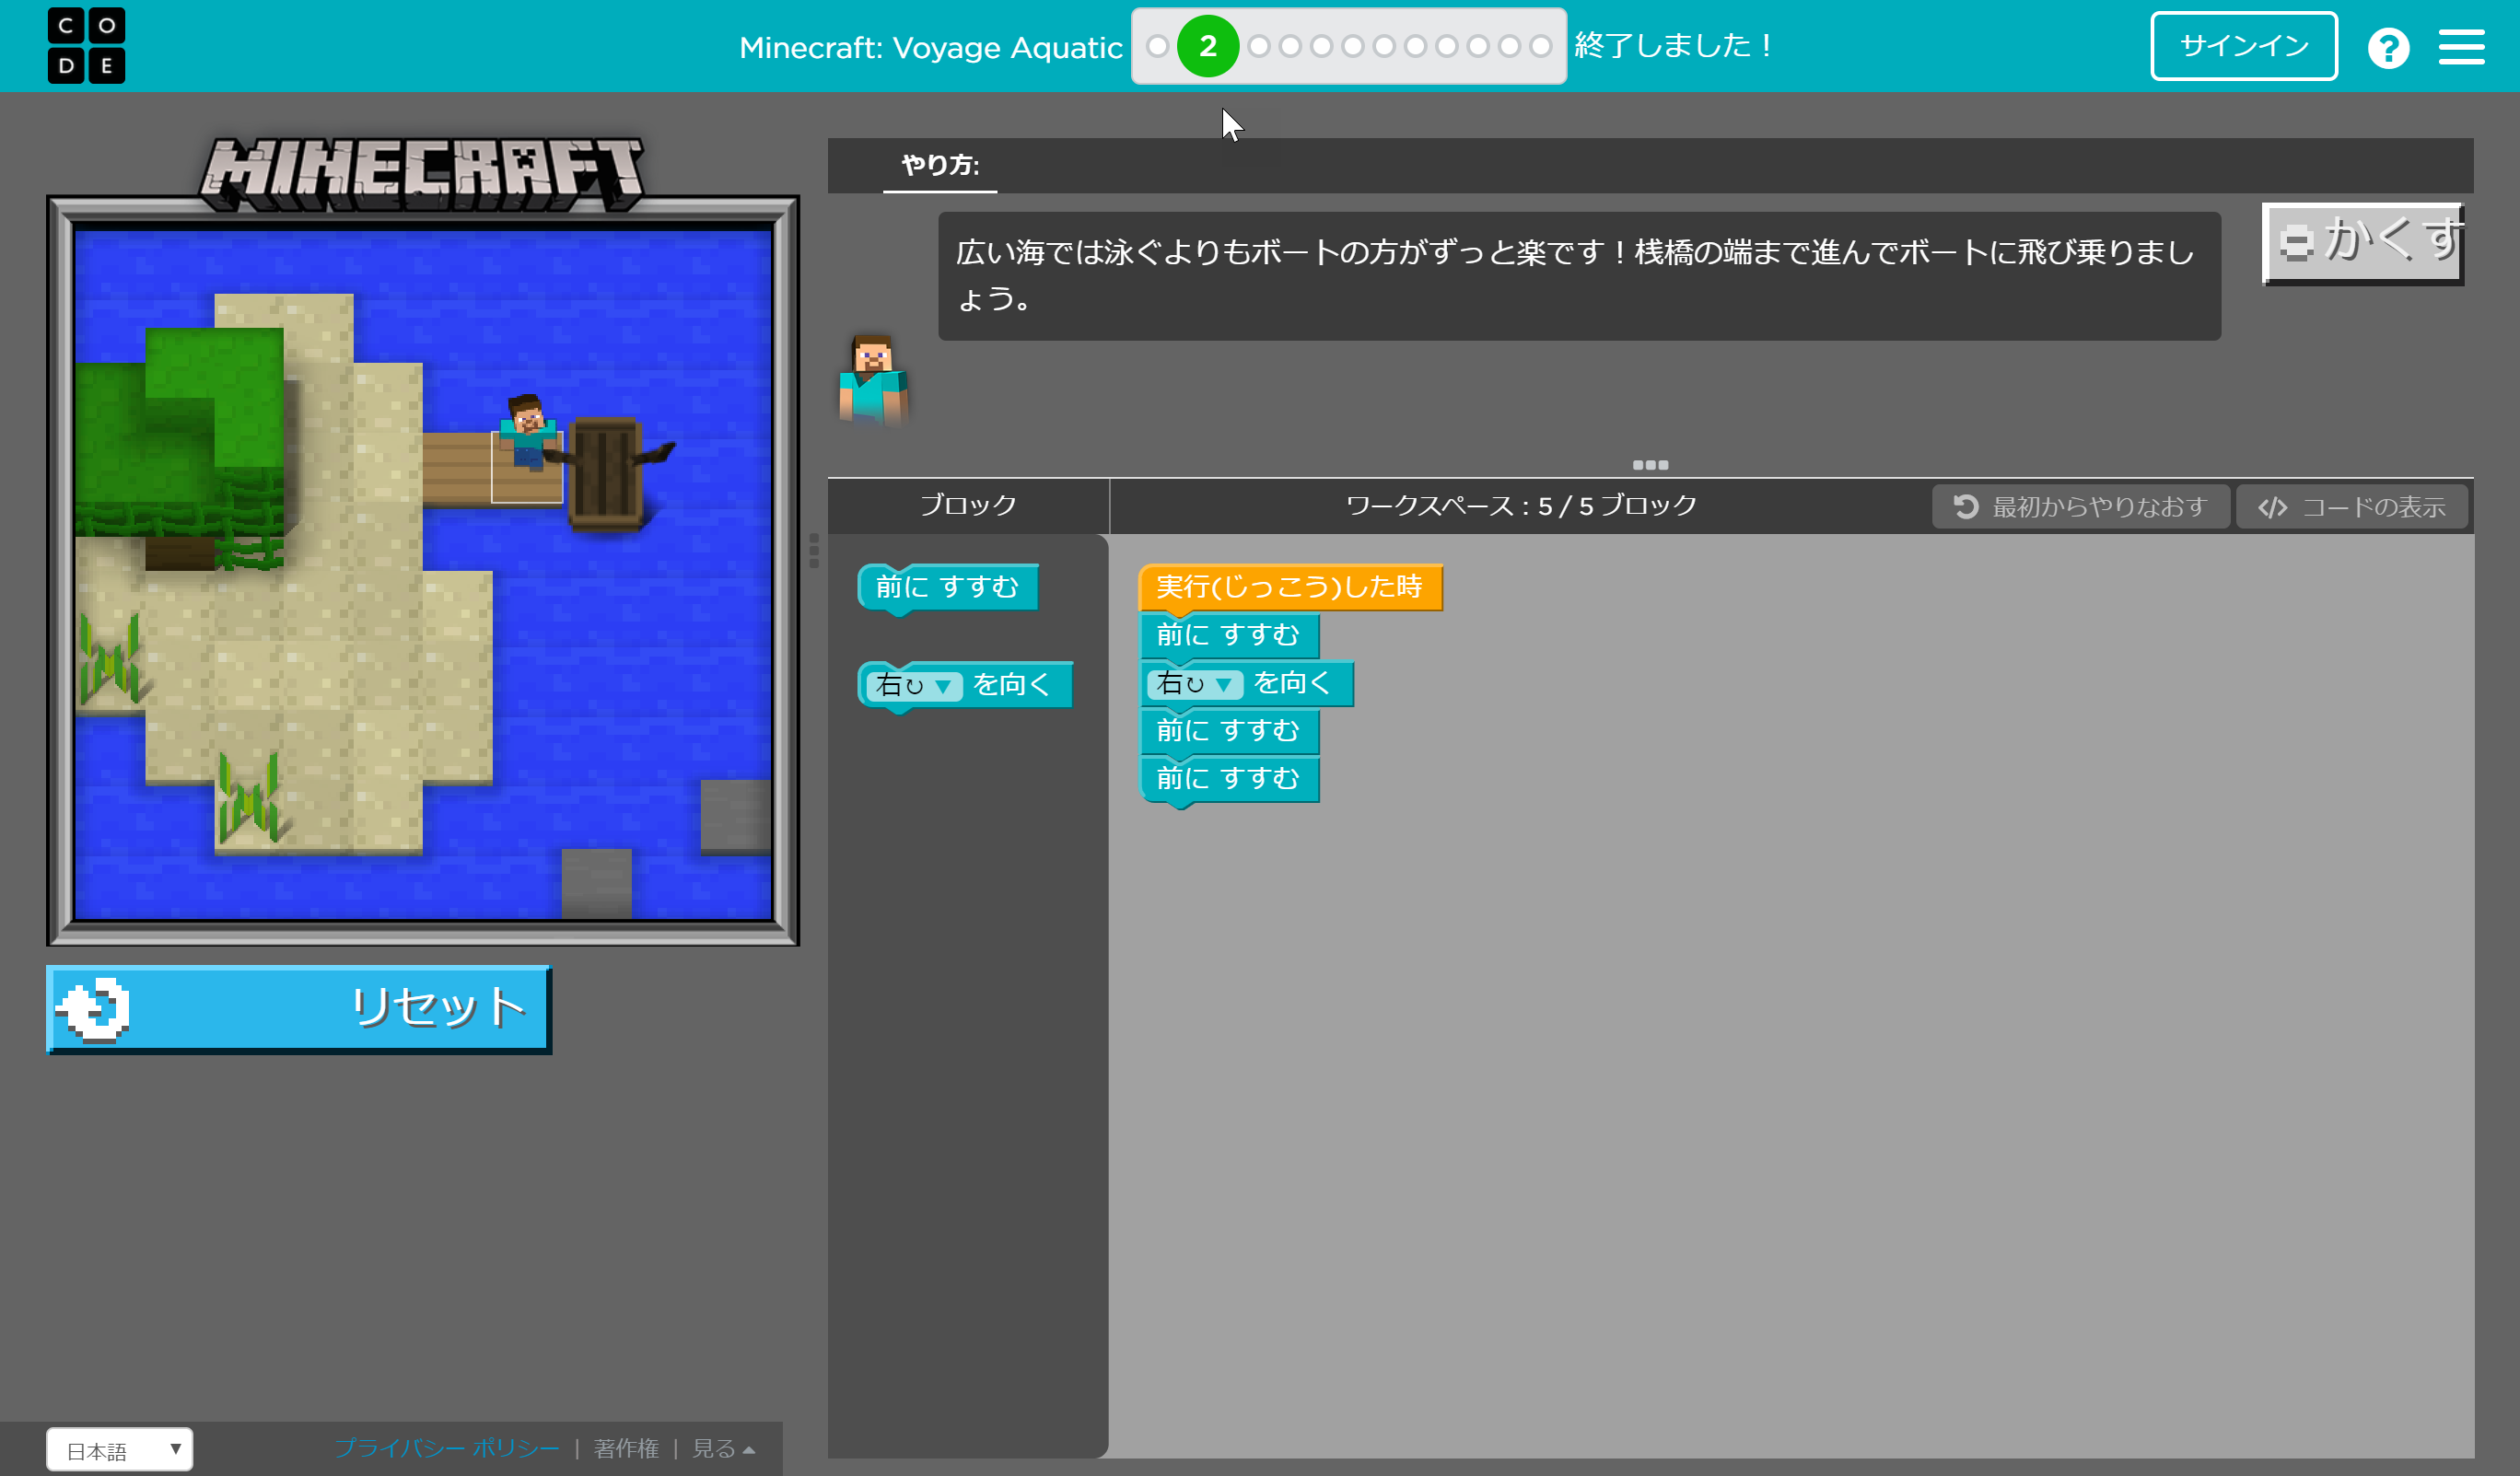
Task: Open direction dropdown on toolbox 右を向く block
Action: click(x=944, y=686)
